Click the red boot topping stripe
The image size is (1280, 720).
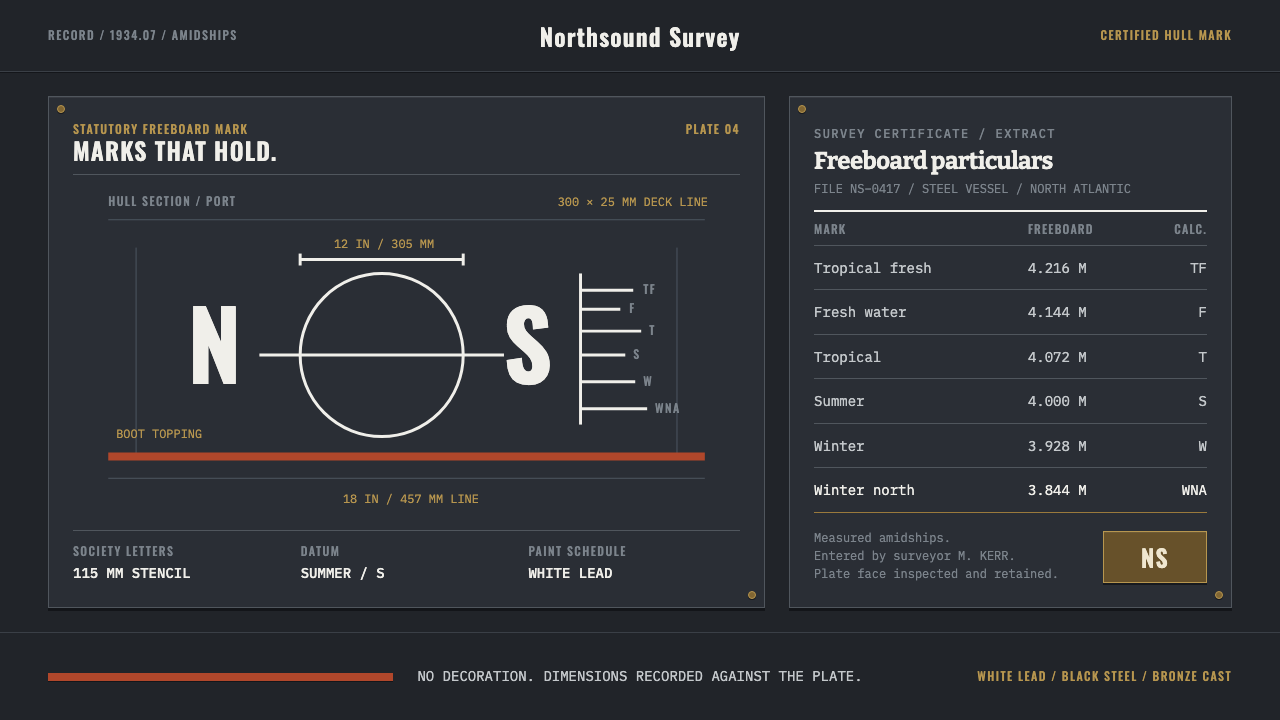coord(406,456)
